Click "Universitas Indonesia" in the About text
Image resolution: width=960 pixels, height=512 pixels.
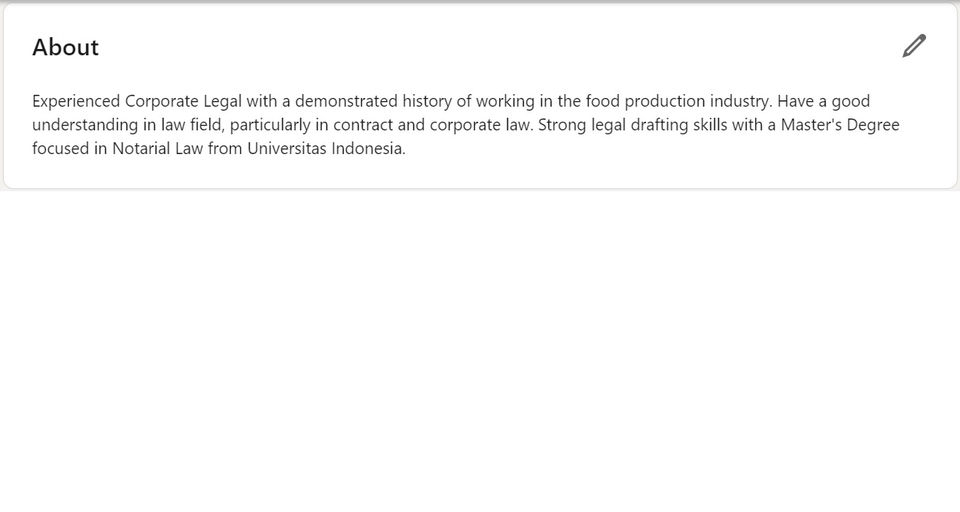(x=325, y=148)
